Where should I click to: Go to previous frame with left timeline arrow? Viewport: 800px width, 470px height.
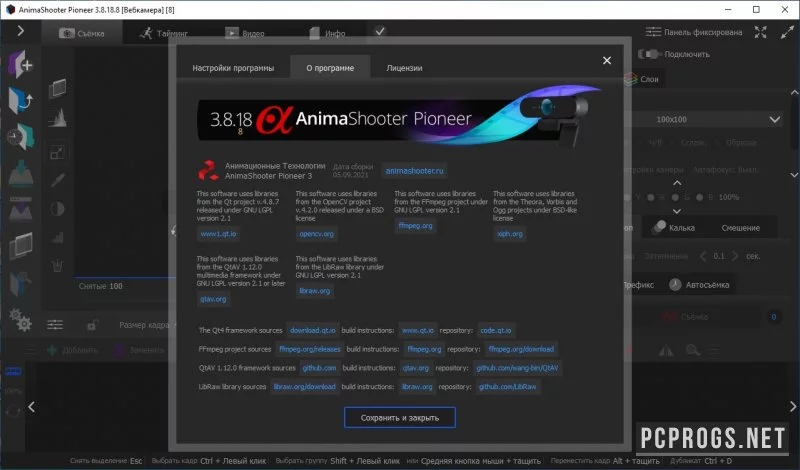pos(32,407)
